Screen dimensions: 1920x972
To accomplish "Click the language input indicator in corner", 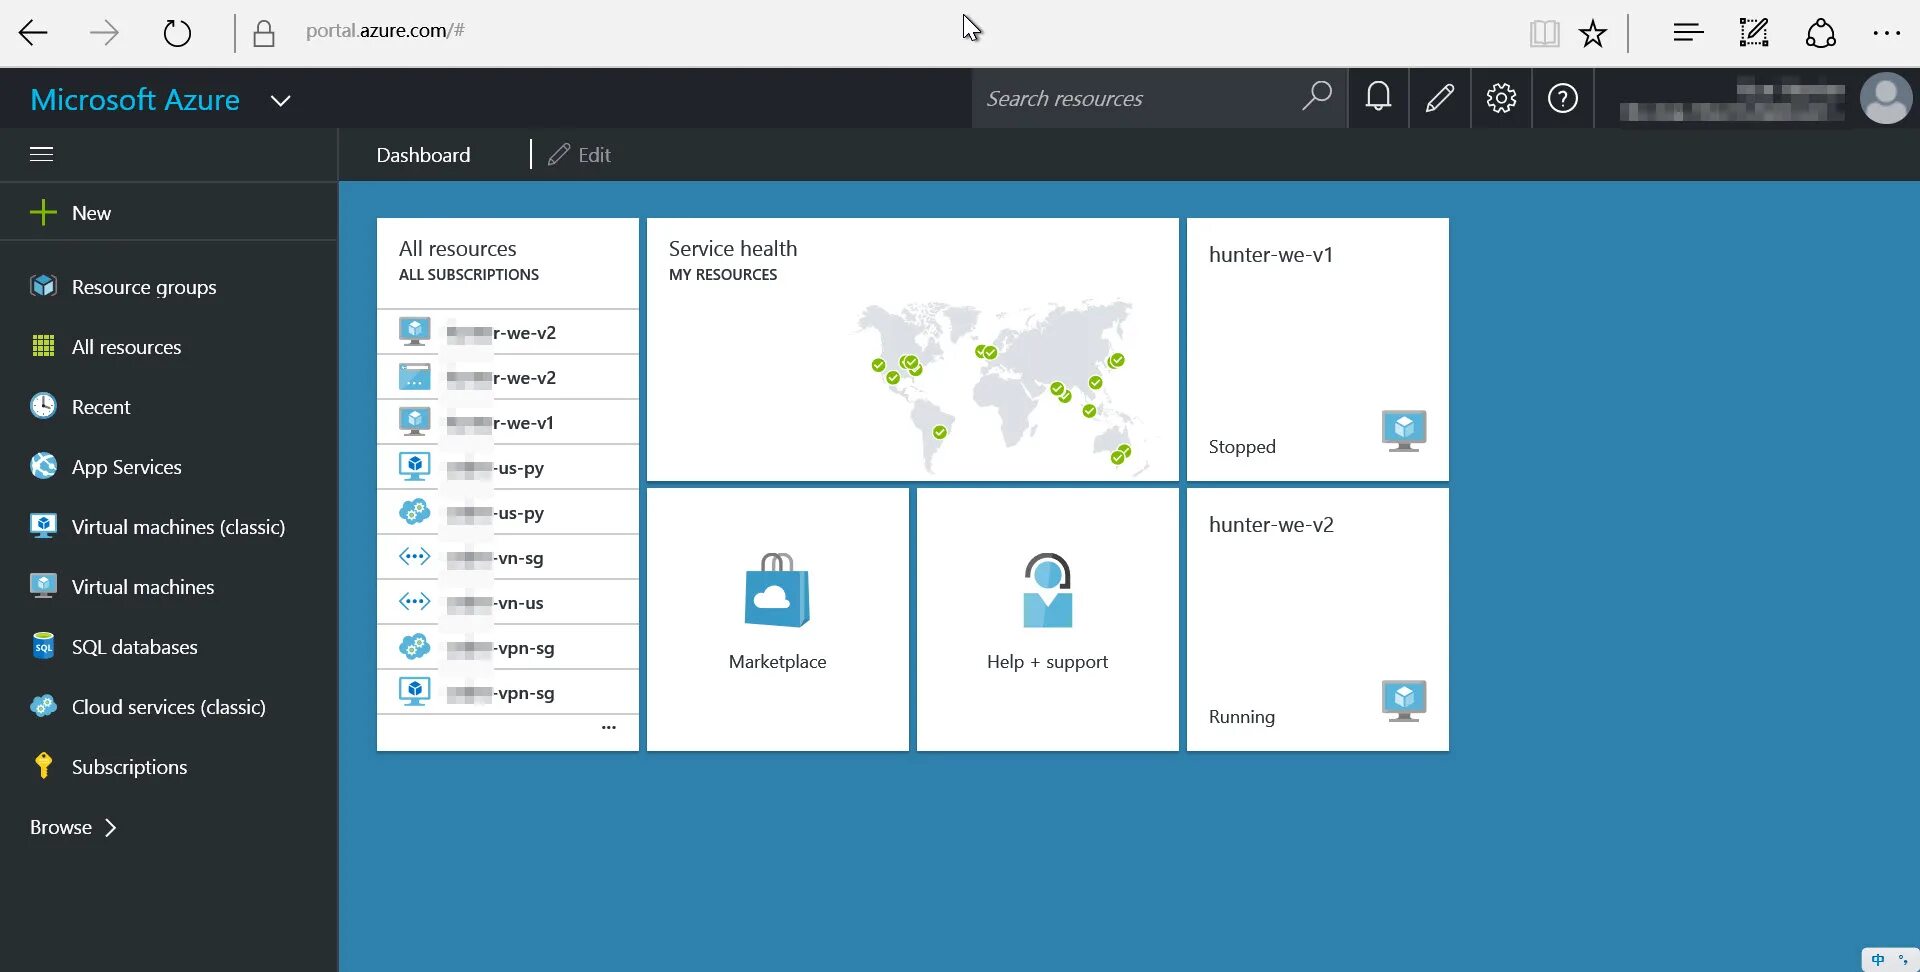I will click(1878, 960).
